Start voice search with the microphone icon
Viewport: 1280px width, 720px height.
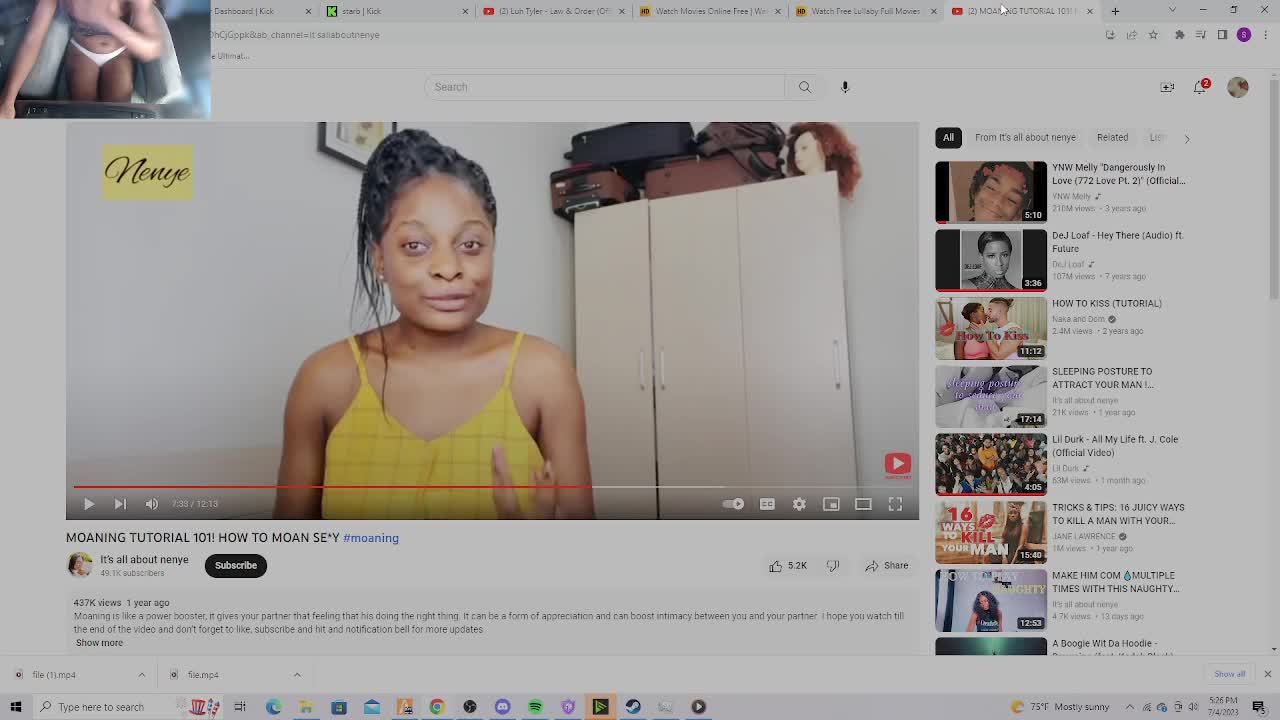(845, 87)
